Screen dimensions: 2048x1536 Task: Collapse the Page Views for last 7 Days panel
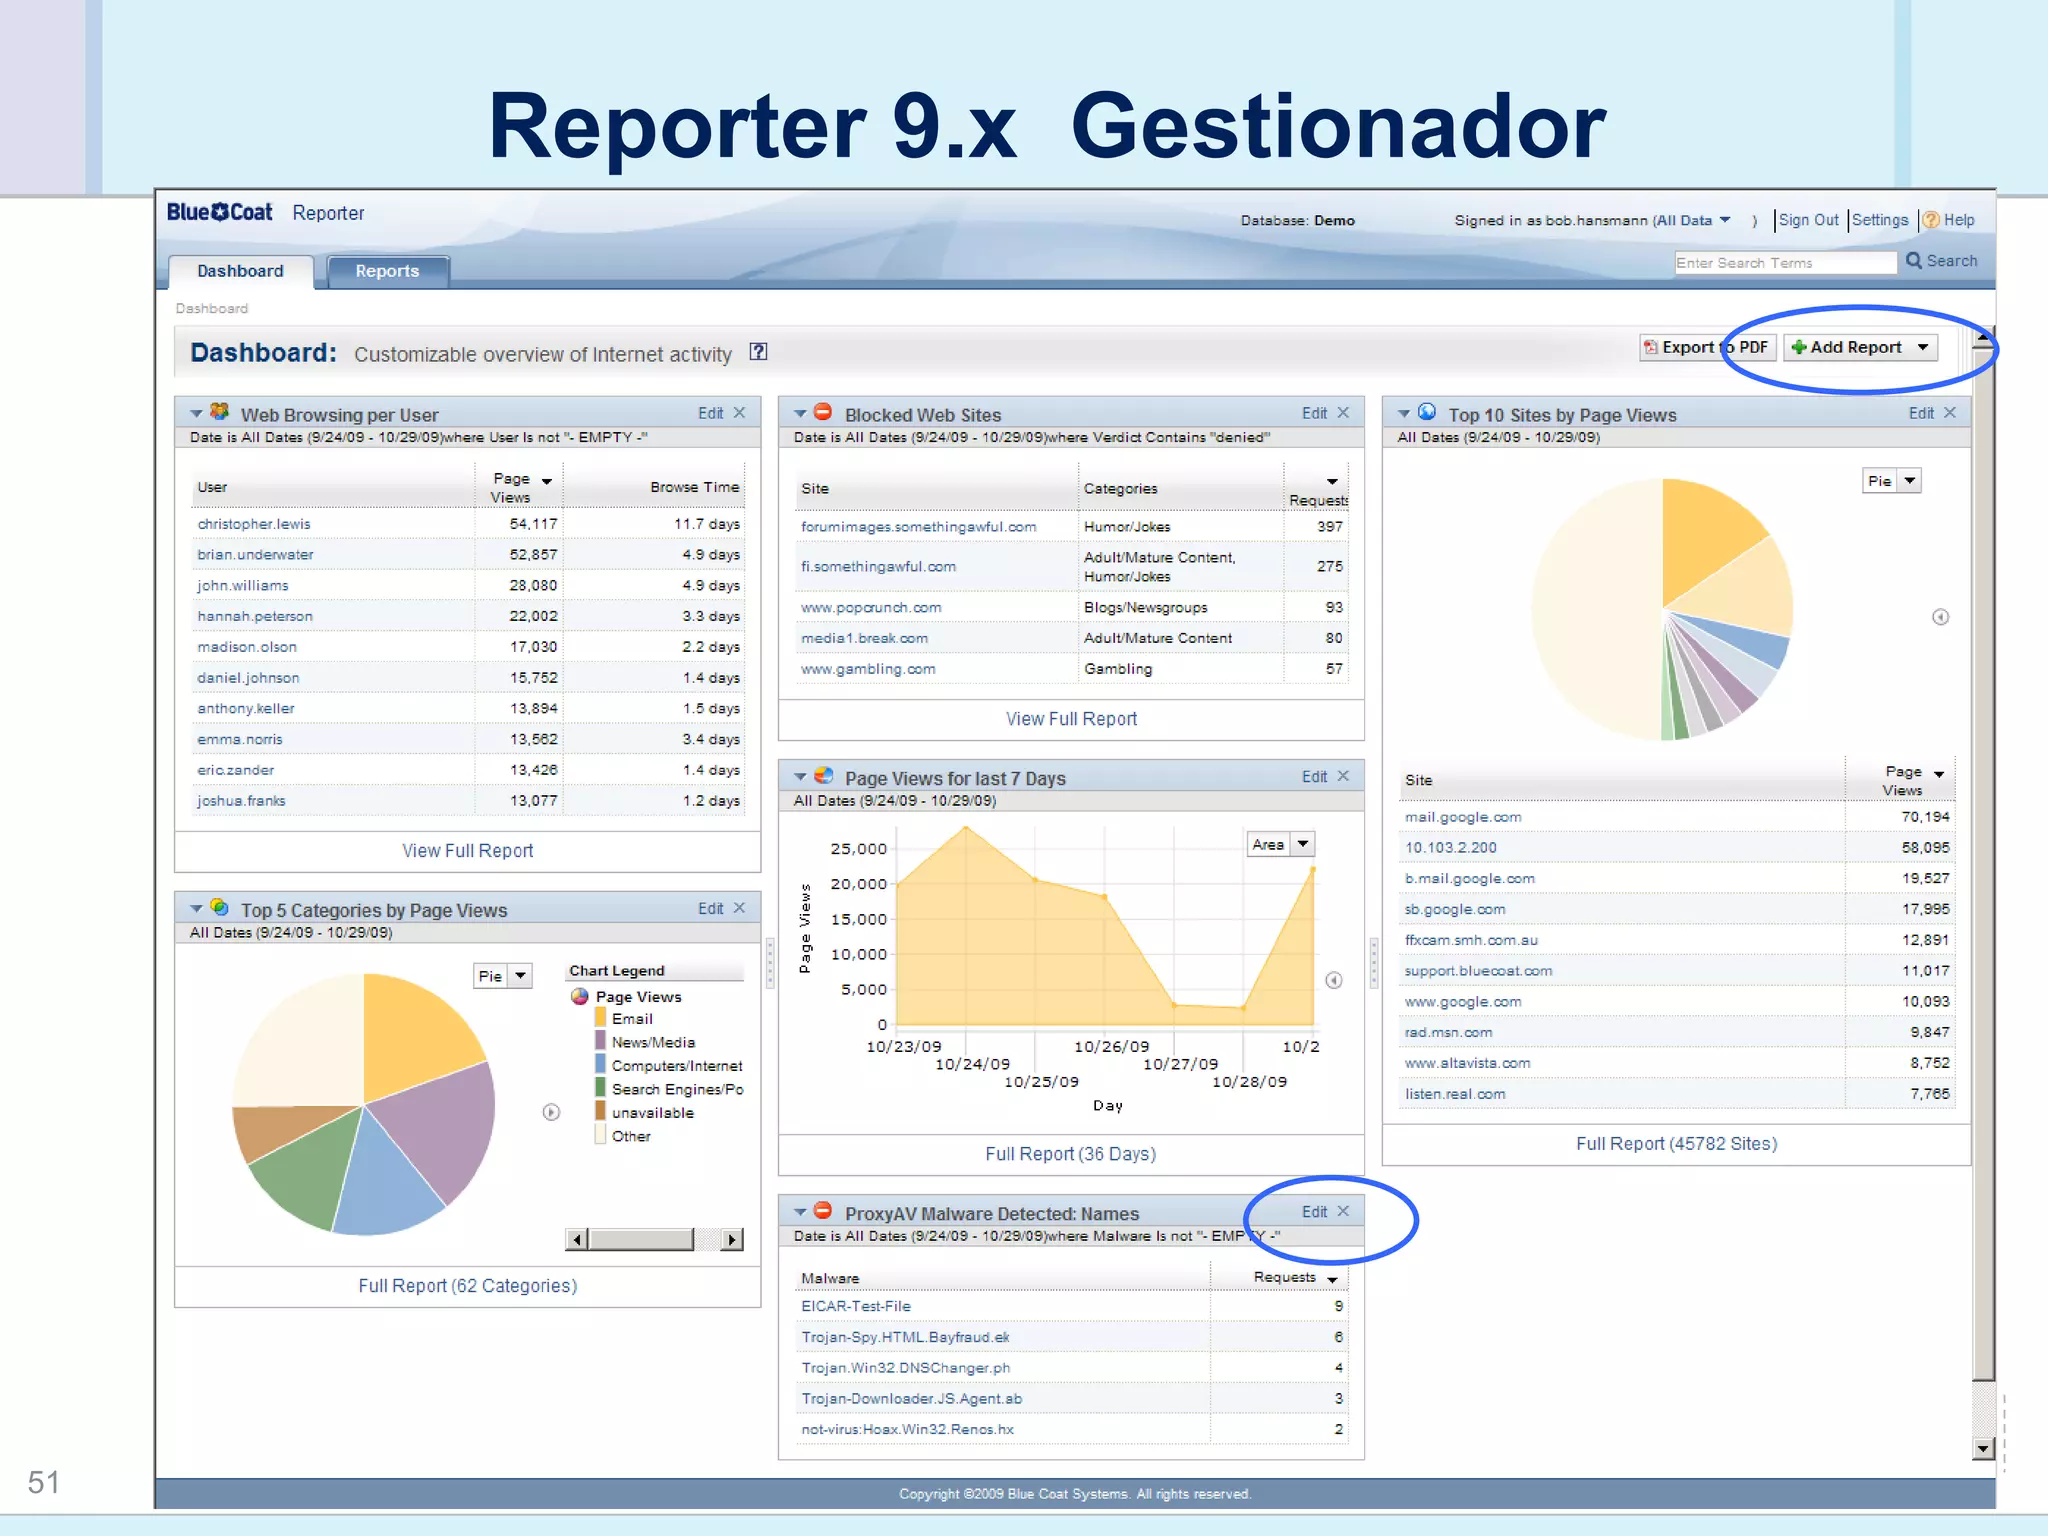800,777
